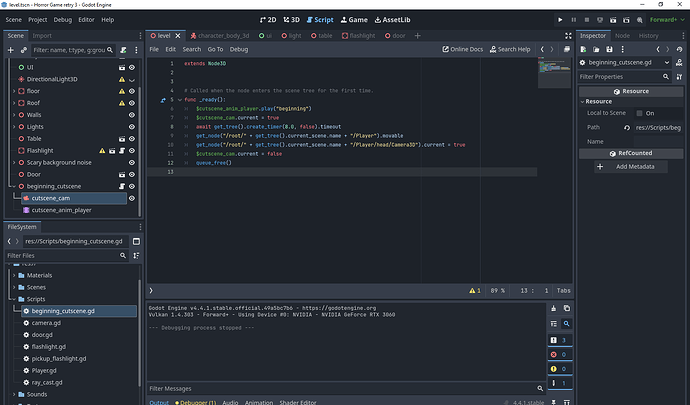Screen dimensions: 690x405
Task: Open Shader Editor bottom panel
Action: 298,402
